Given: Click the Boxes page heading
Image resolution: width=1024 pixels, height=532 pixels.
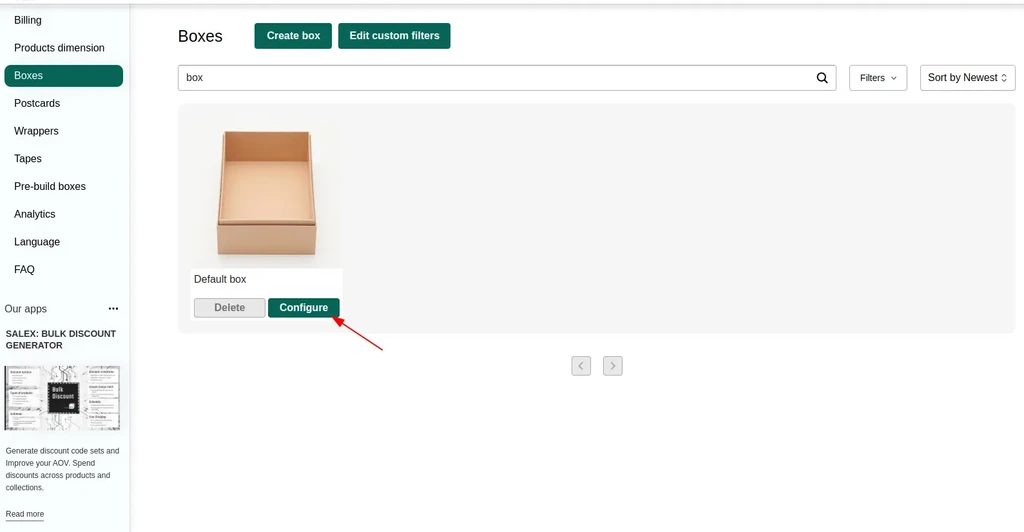Looking at the screenshot, I should (200, 37).
